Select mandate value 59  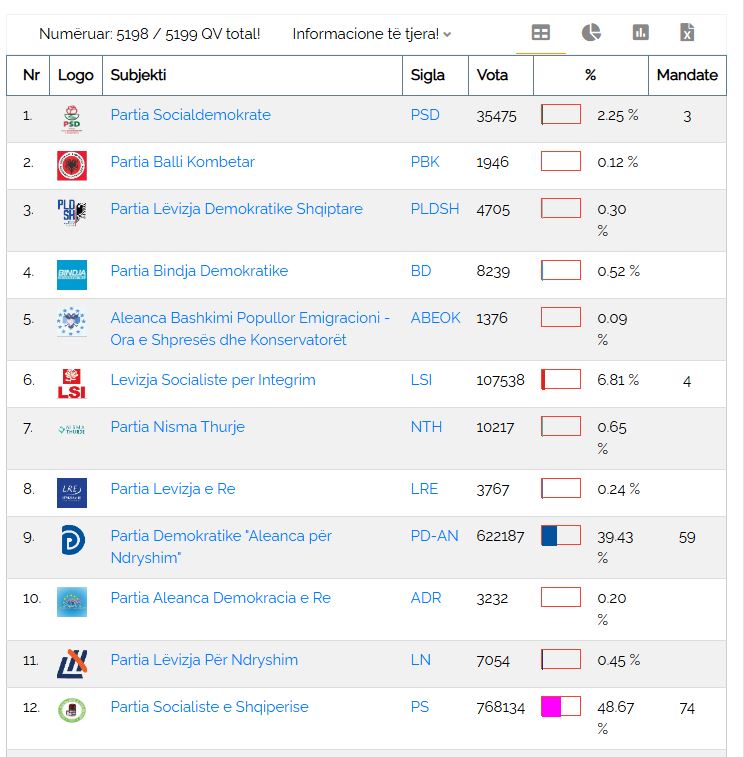click(687, 537)
